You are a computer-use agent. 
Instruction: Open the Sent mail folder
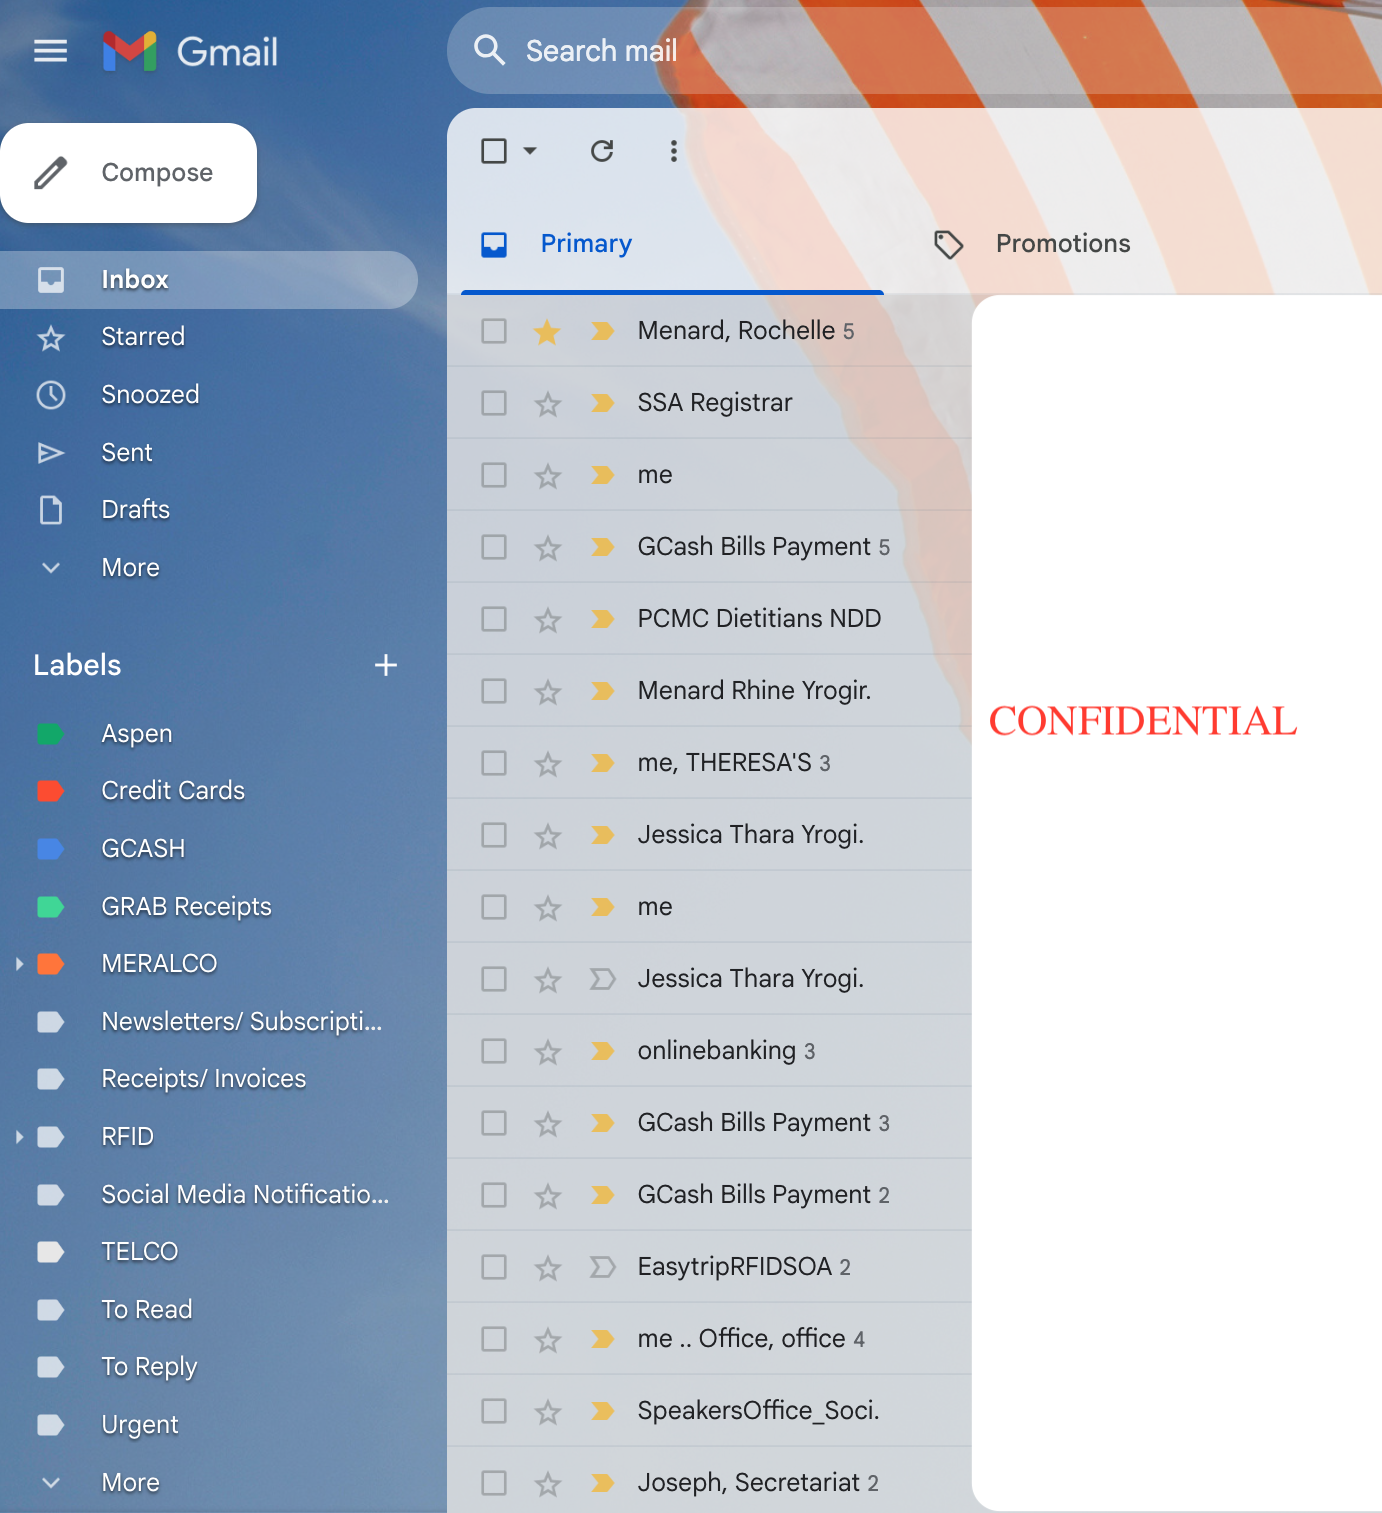coord(127,453)
